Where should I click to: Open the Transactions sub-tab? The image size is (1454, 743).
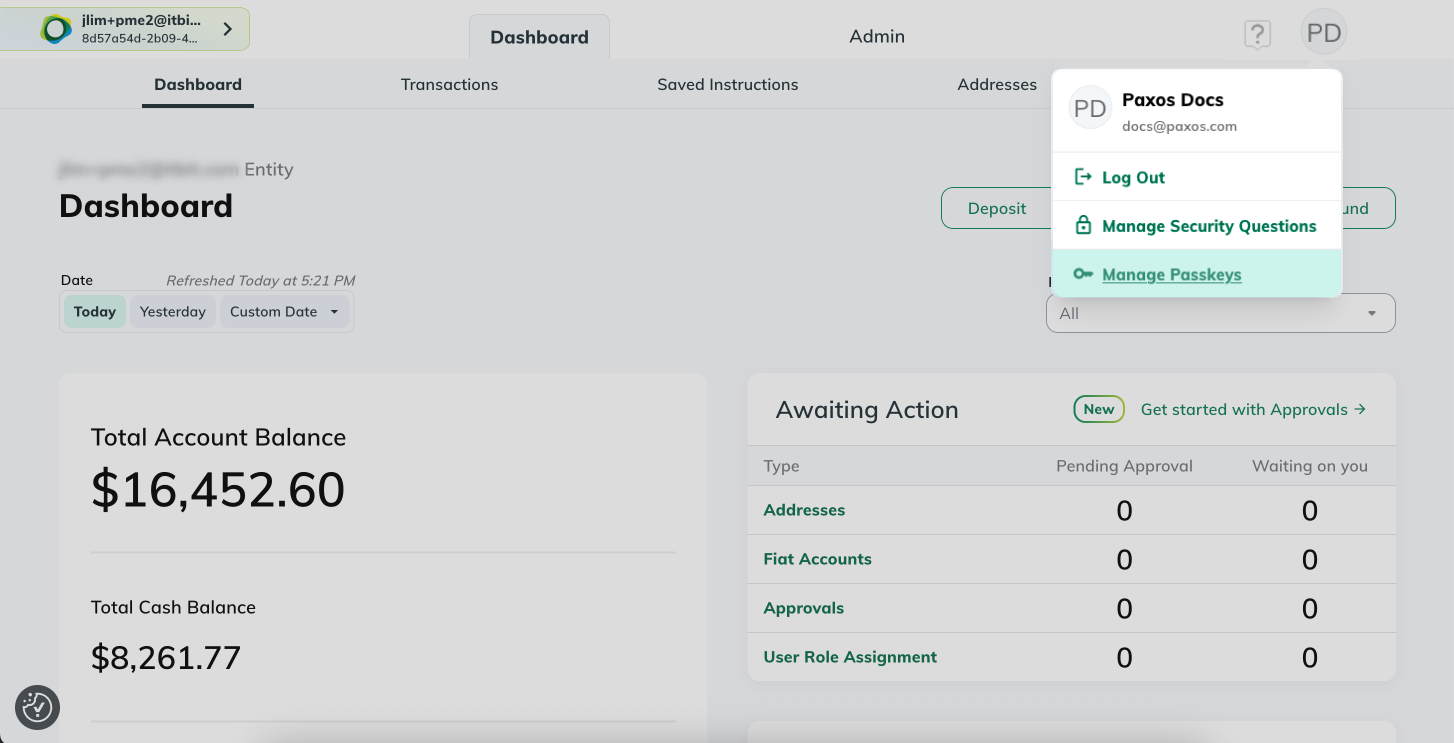click(x=449, y=84)
